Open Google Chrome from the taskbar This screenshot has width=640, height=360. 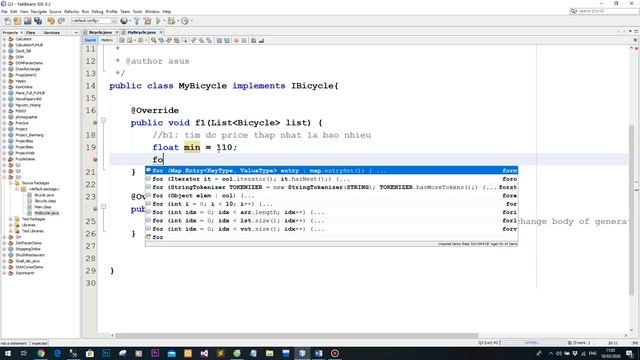(x=41, y=353)
